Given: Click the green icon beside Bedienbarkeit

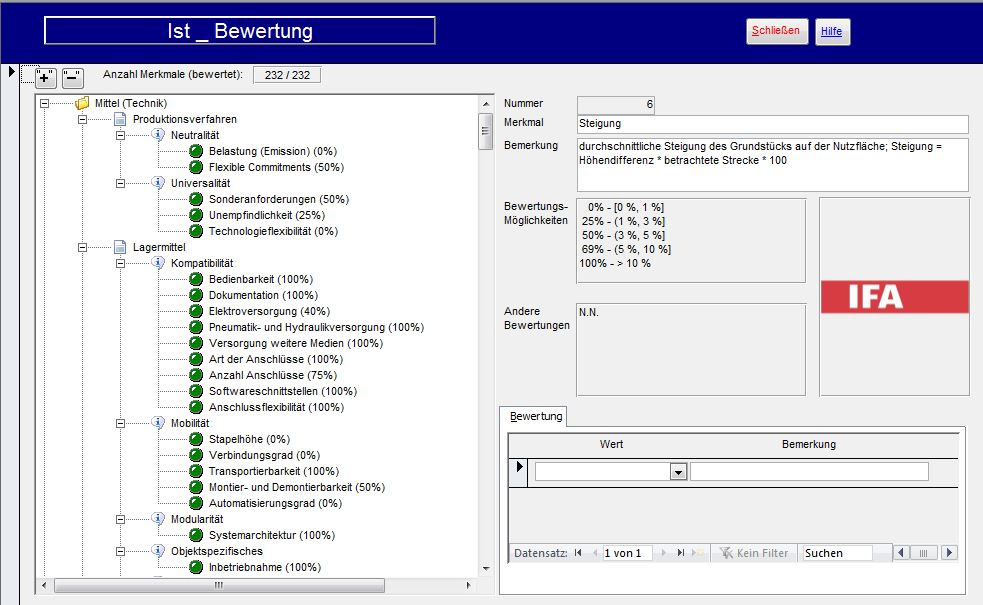Looking at the screenshot, I should [196, 279].
